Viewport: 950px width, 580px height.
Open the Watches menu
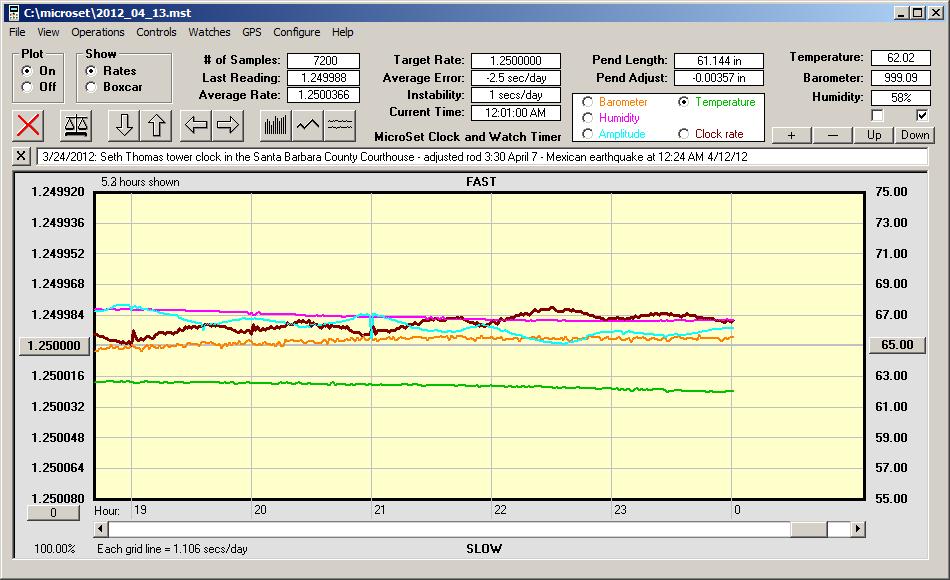click(209, 32)
